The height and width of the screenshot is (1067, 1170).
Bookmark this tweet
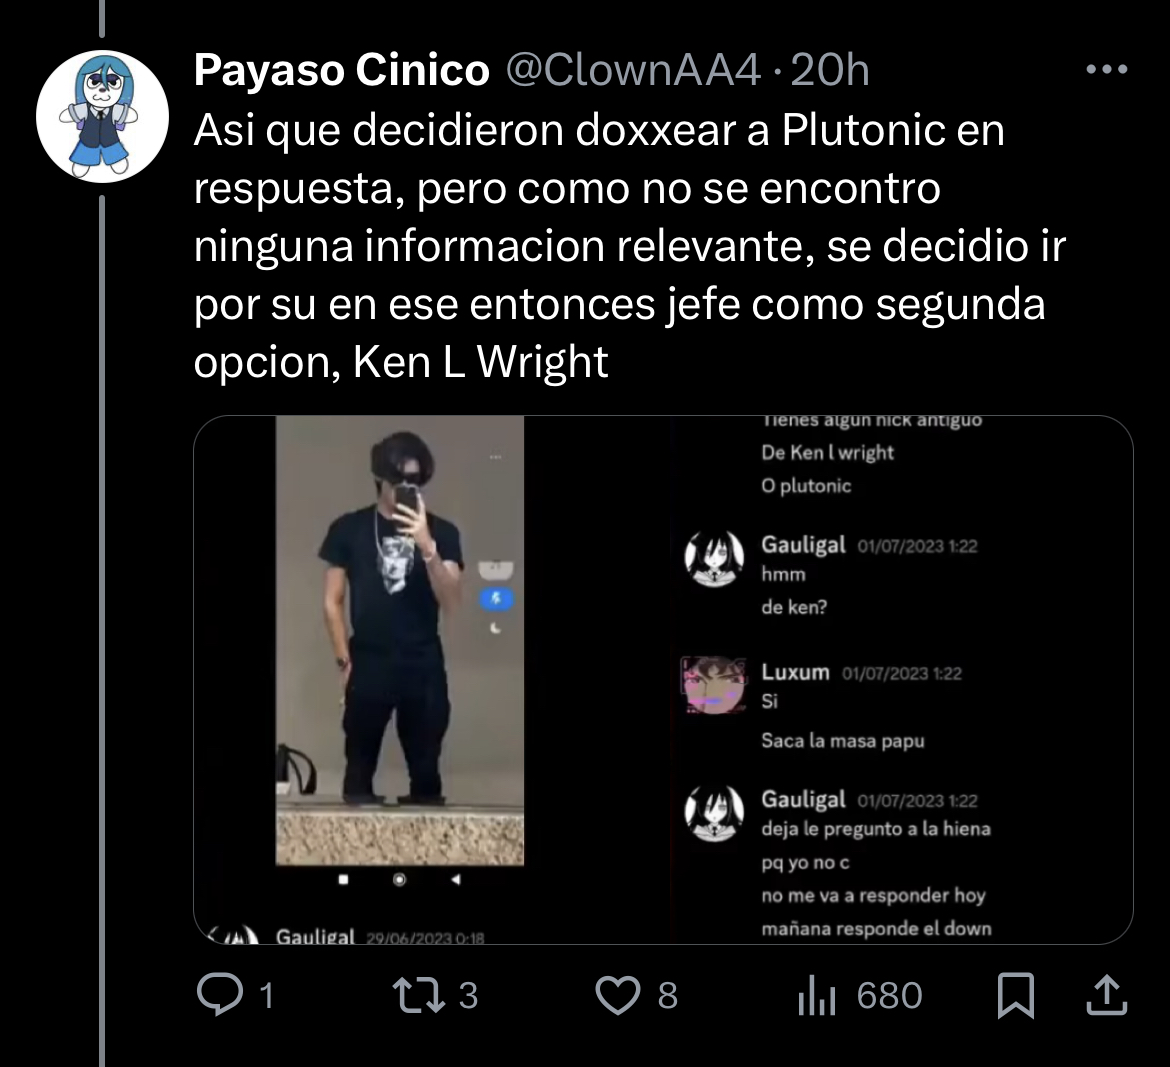click(1016, 995)
